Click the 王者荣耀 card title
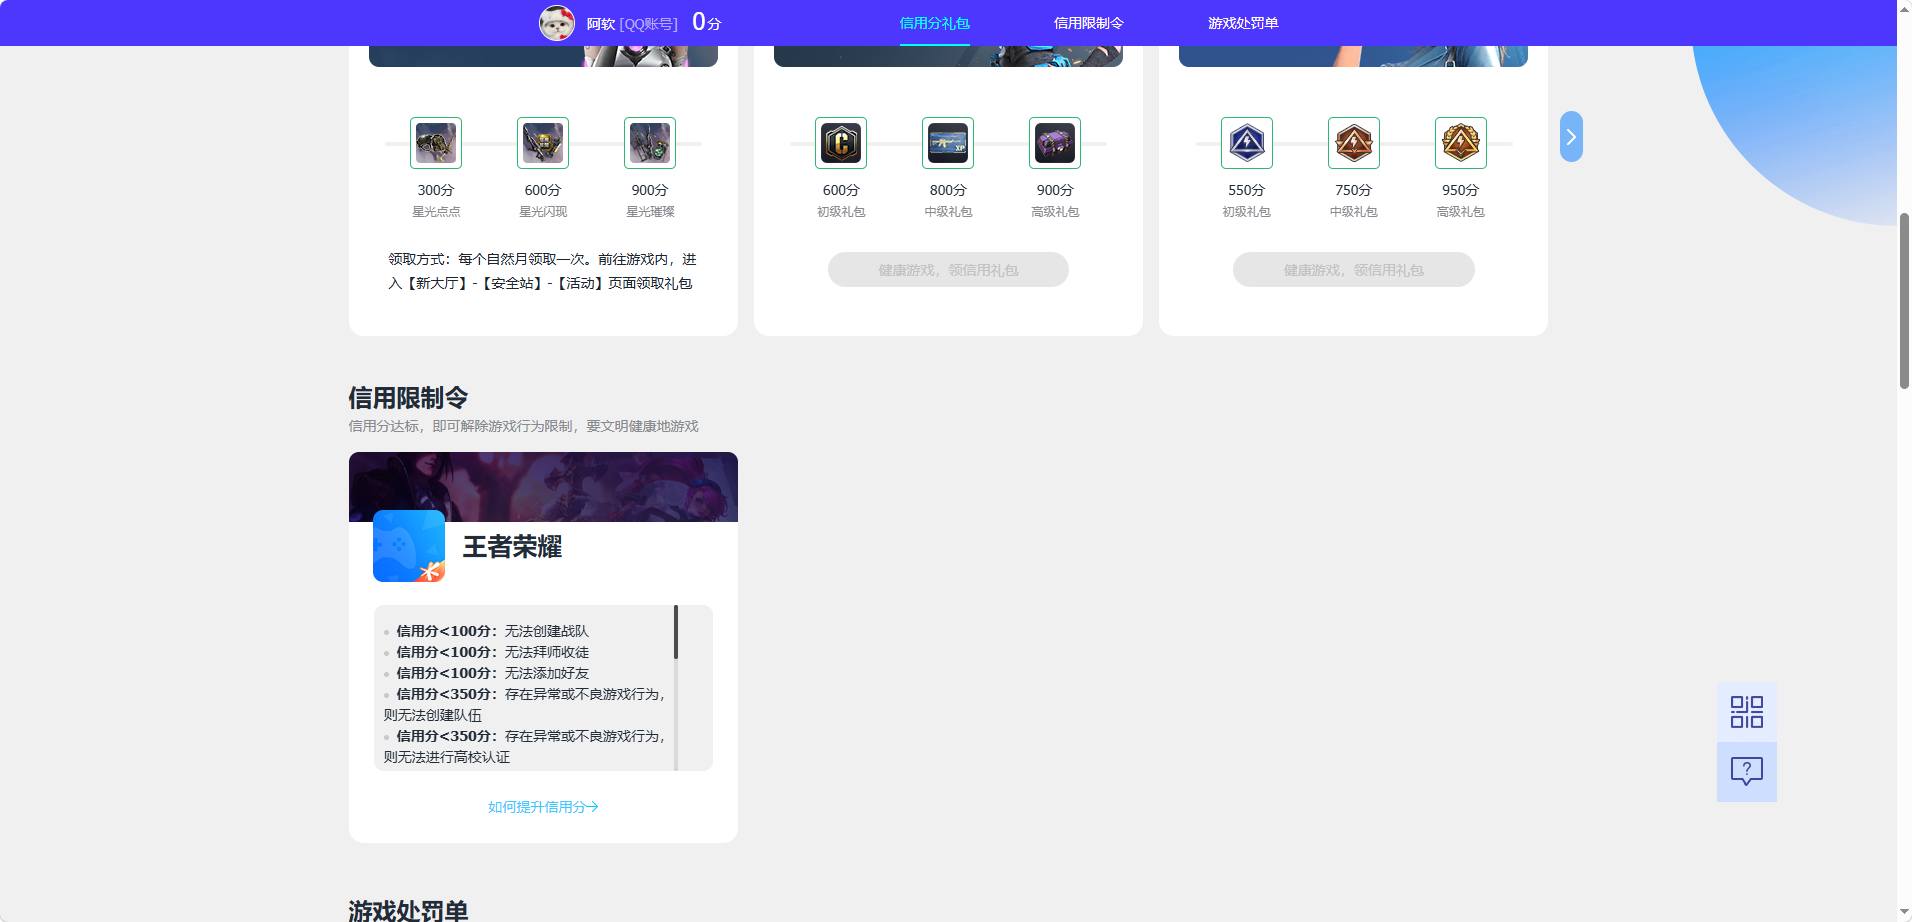The height and width of the screenshot is (922, 1912). tap(512, 547)
